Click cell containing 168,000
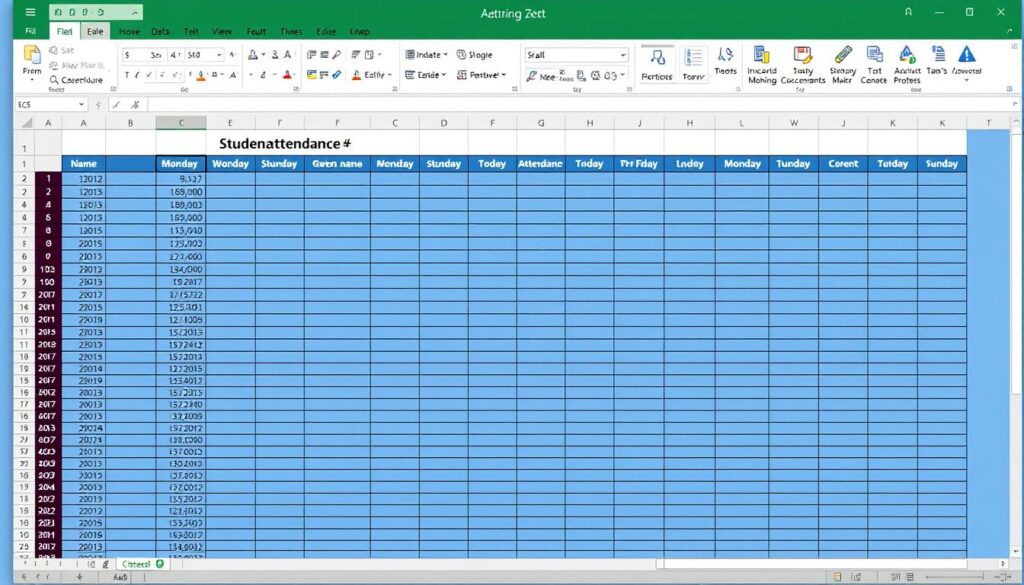The width and height of the screenshot is (1024, 585). pos(181,192)
